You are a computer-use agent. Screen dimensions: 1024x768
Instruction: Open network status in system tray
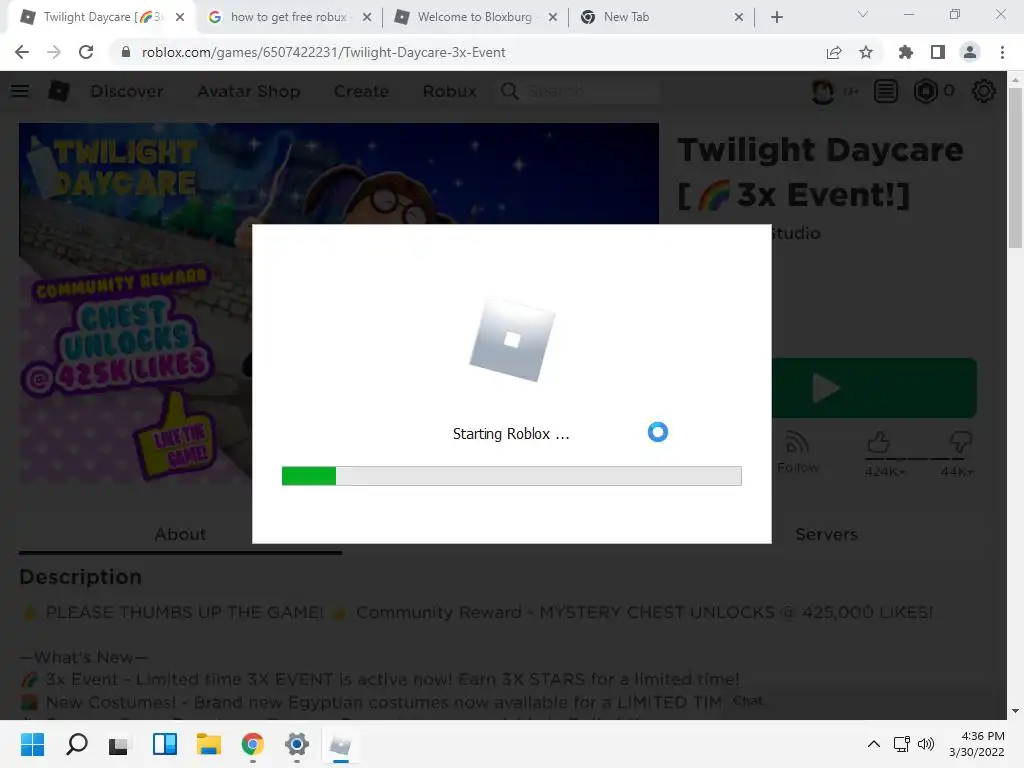click(x=902, y=744)
